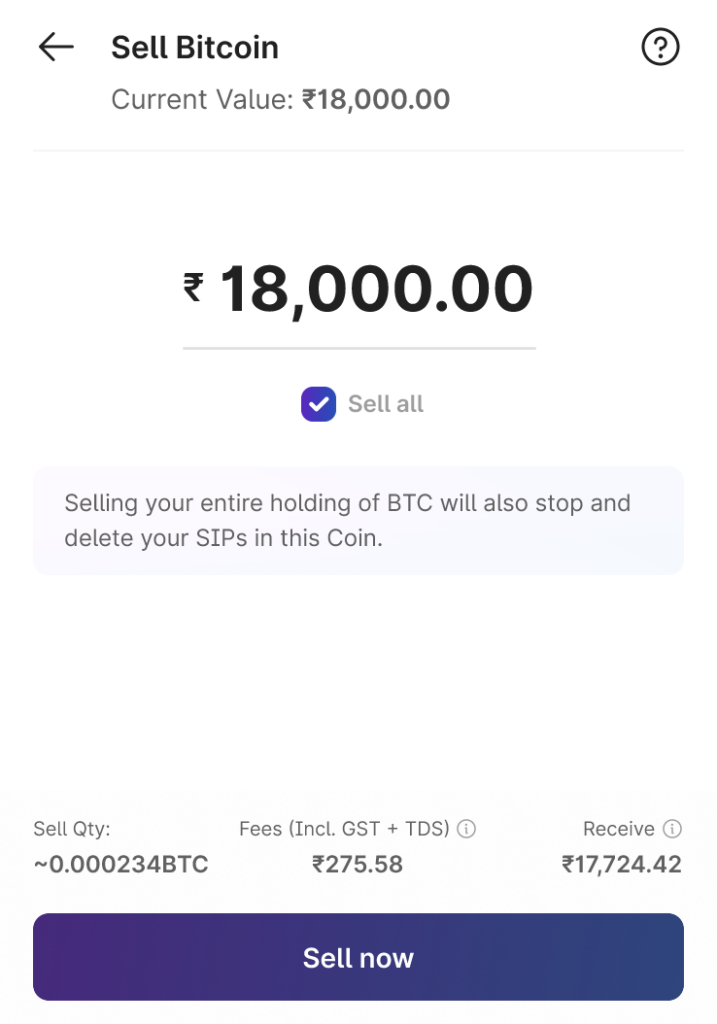Select the ₹275.58 fee amount
Screen dimensions: 717x1024
pos(357,864)
